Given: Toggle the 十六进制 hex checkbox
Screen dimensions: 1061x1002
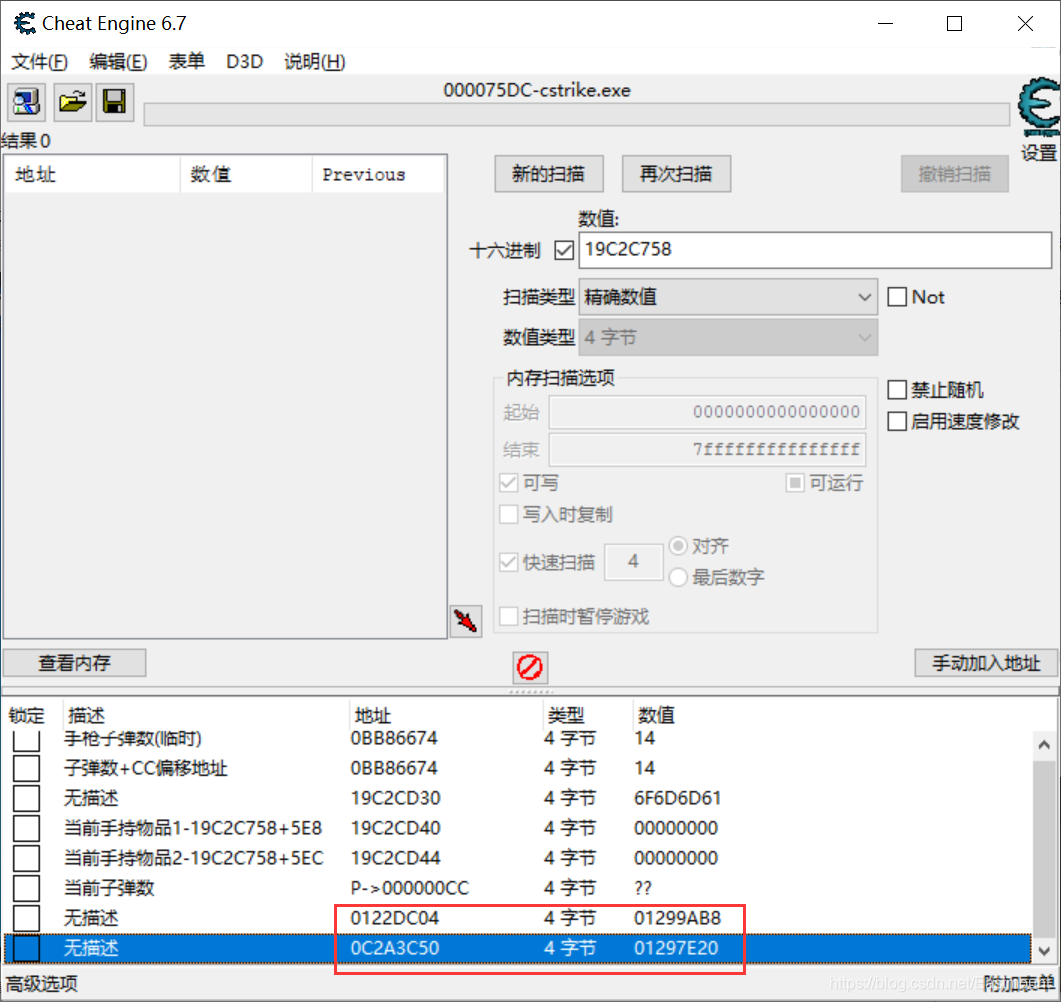Looking at the screenshot, I should (x=563, y=250).
